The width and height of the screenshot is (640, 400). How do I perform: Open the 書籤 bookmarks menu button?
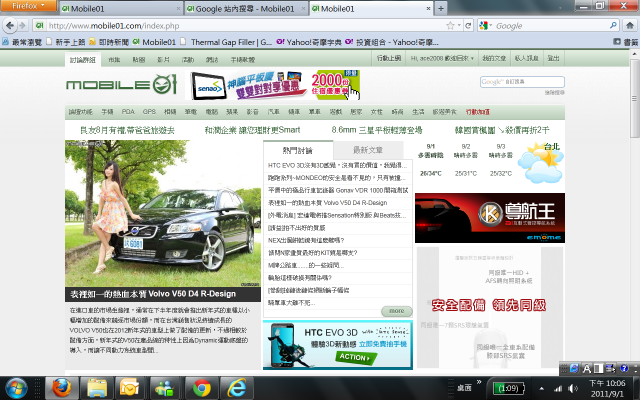626,42
